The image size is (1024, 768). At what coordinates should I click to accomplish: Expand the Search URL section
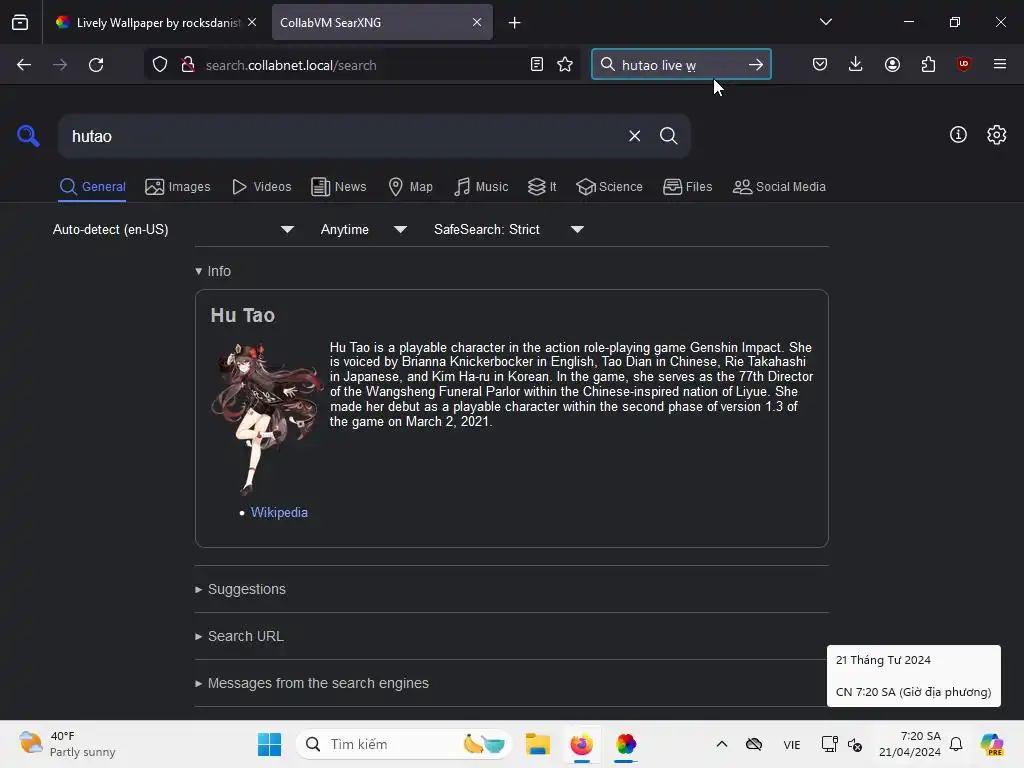tap(239, 636)
